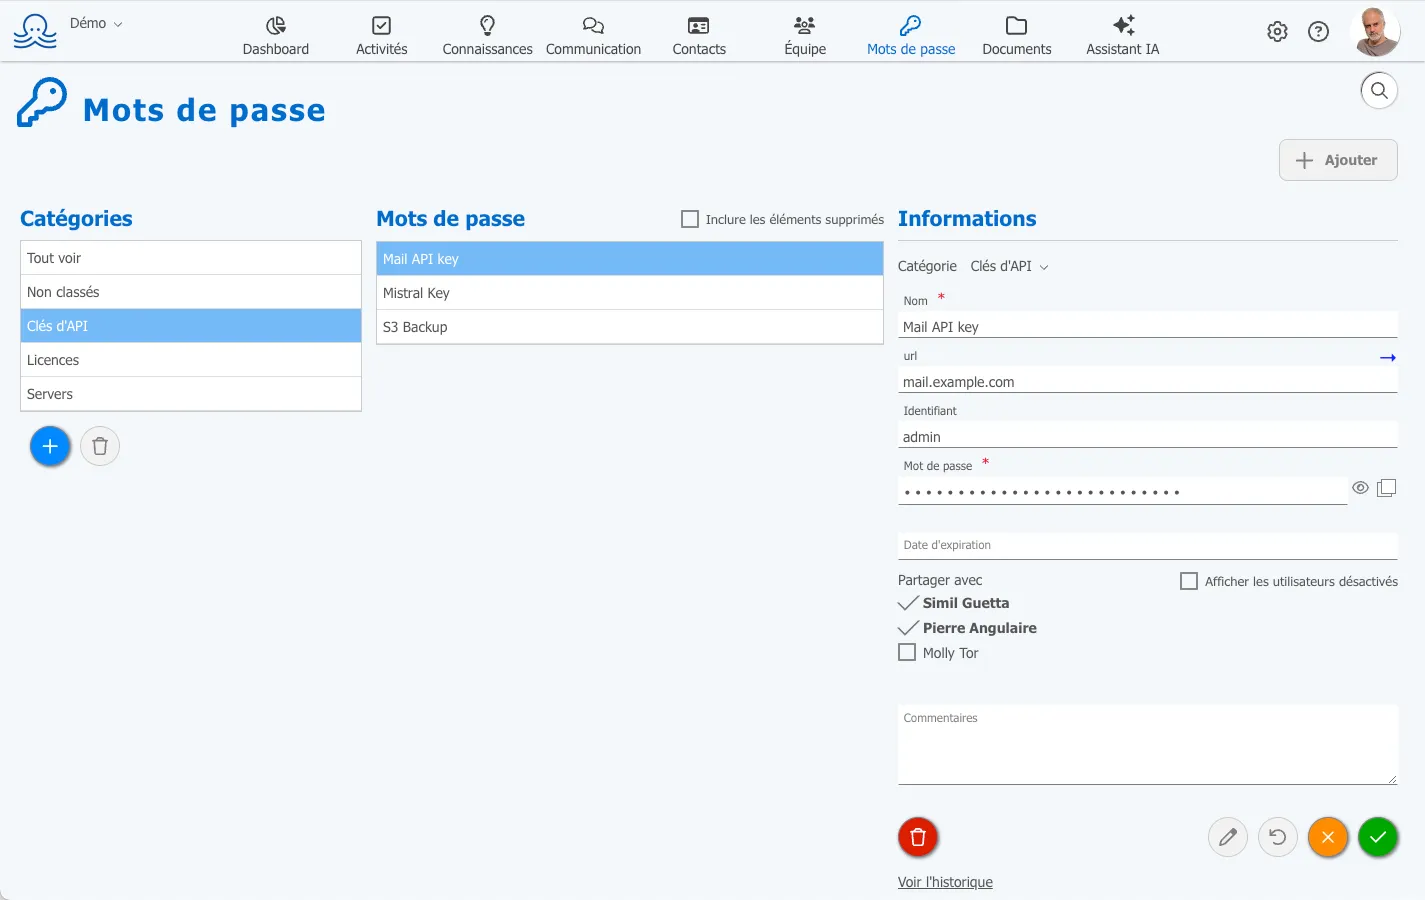Screen dimensions: 1425x900
Task: Open Documents folder icon
Action: pos(1017,25)
